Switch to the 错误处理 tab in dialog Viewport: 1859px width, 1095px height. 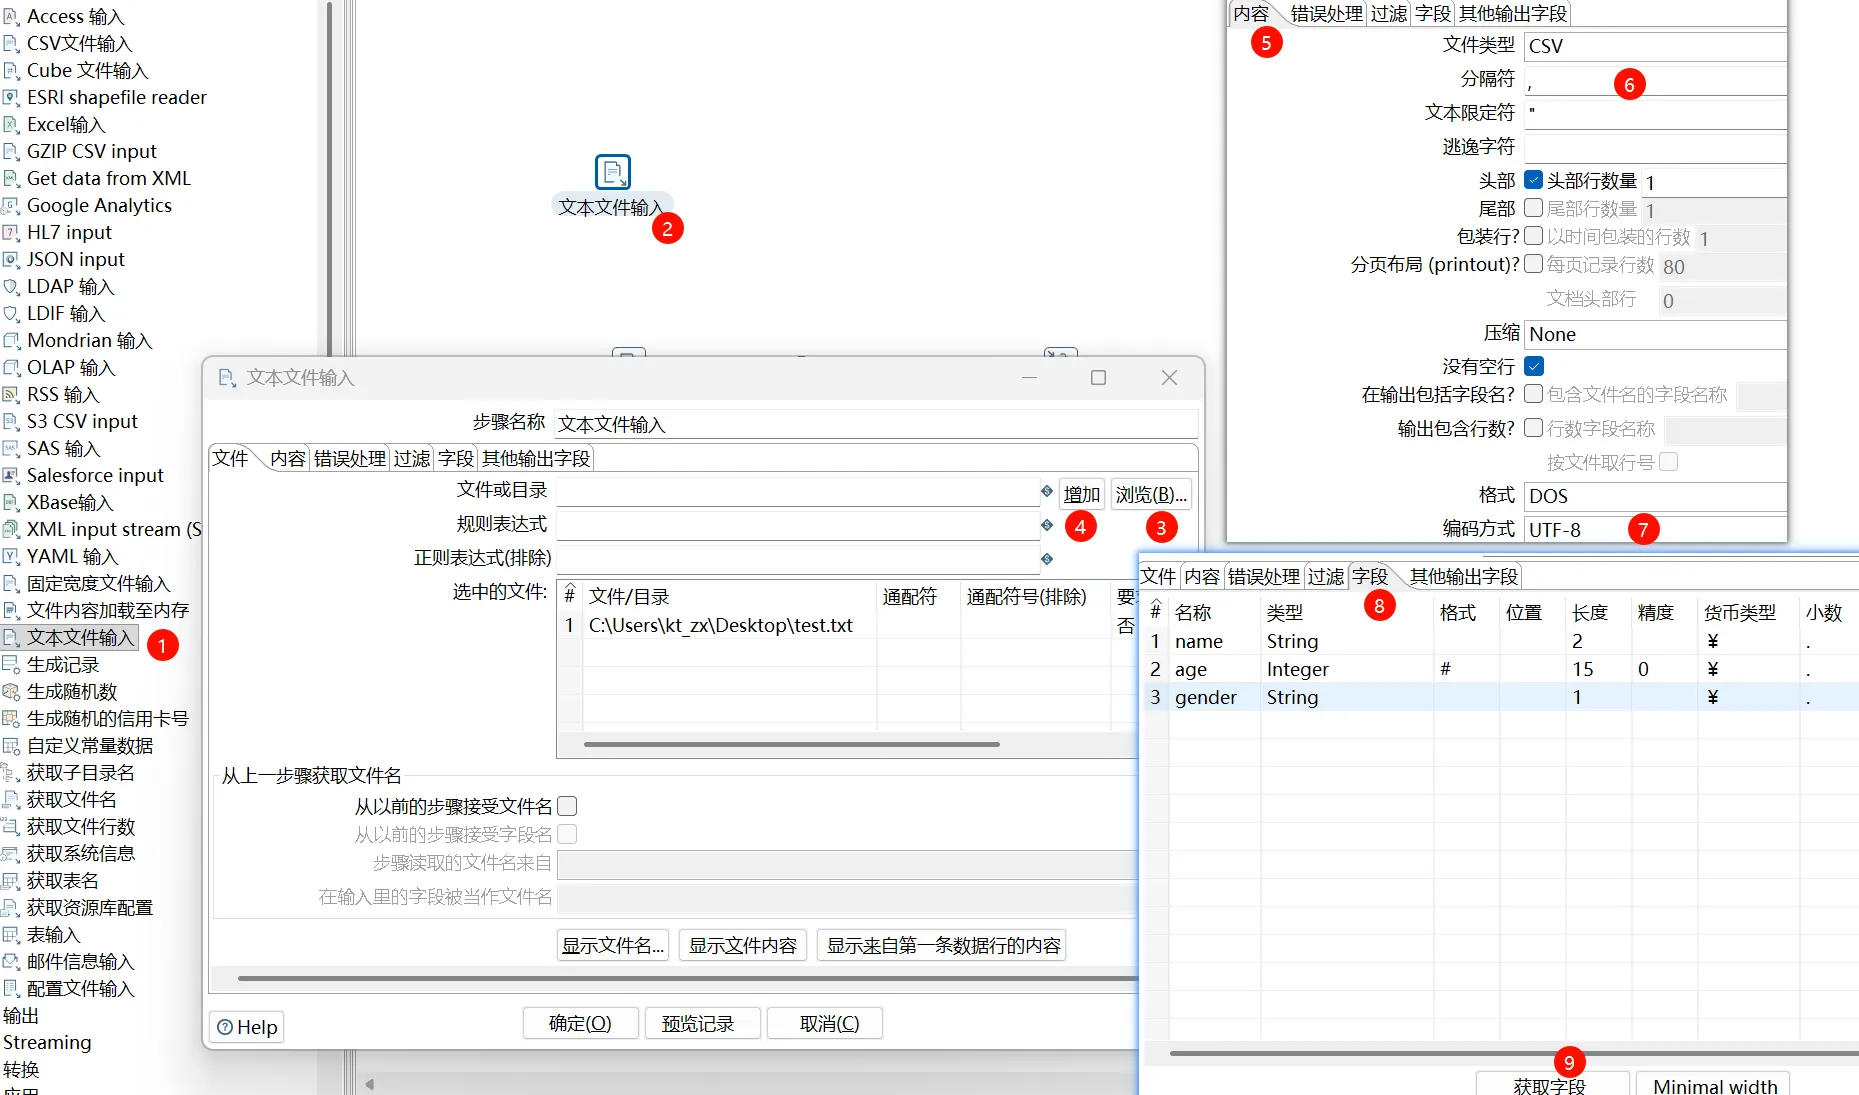tap(349, 459)
